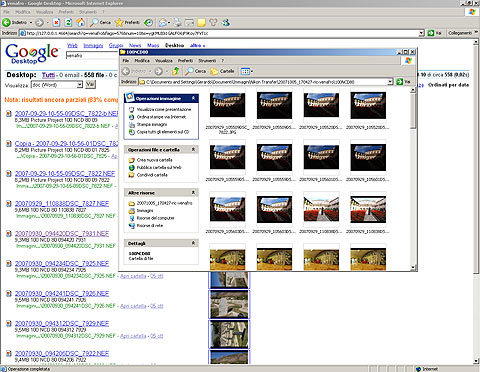Click Ordina stampe via Internet
480x372 pixels.
tap(157, 117)
